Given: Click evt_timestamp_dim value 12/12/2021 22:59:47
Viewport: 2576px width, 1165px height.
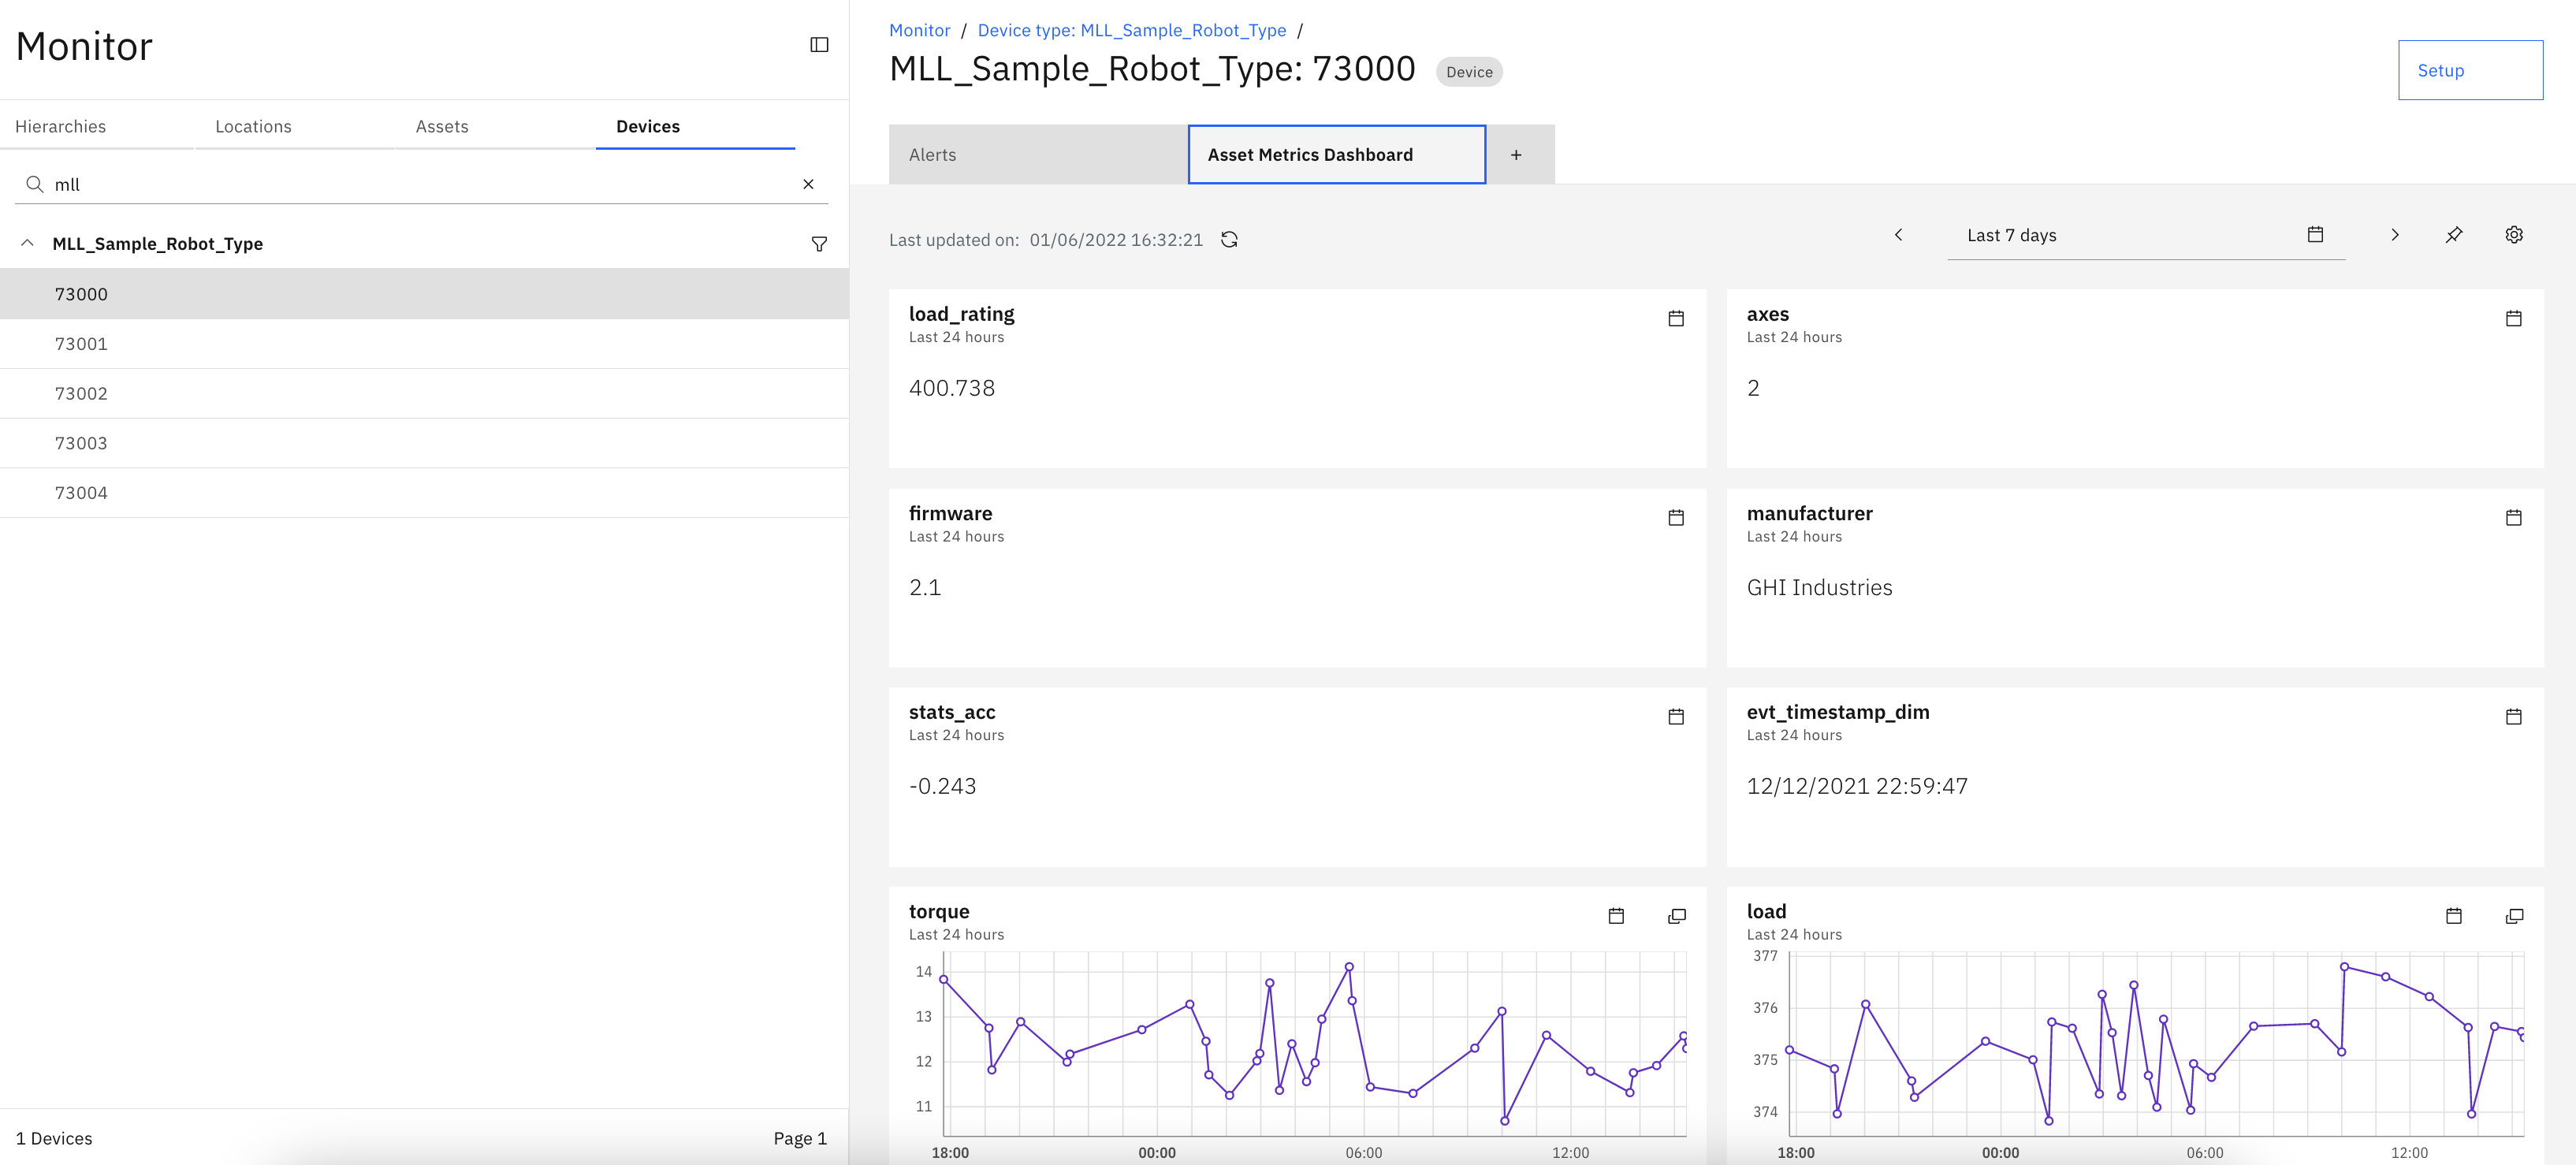Looking at the screenshot, I should pos(1857,786).
